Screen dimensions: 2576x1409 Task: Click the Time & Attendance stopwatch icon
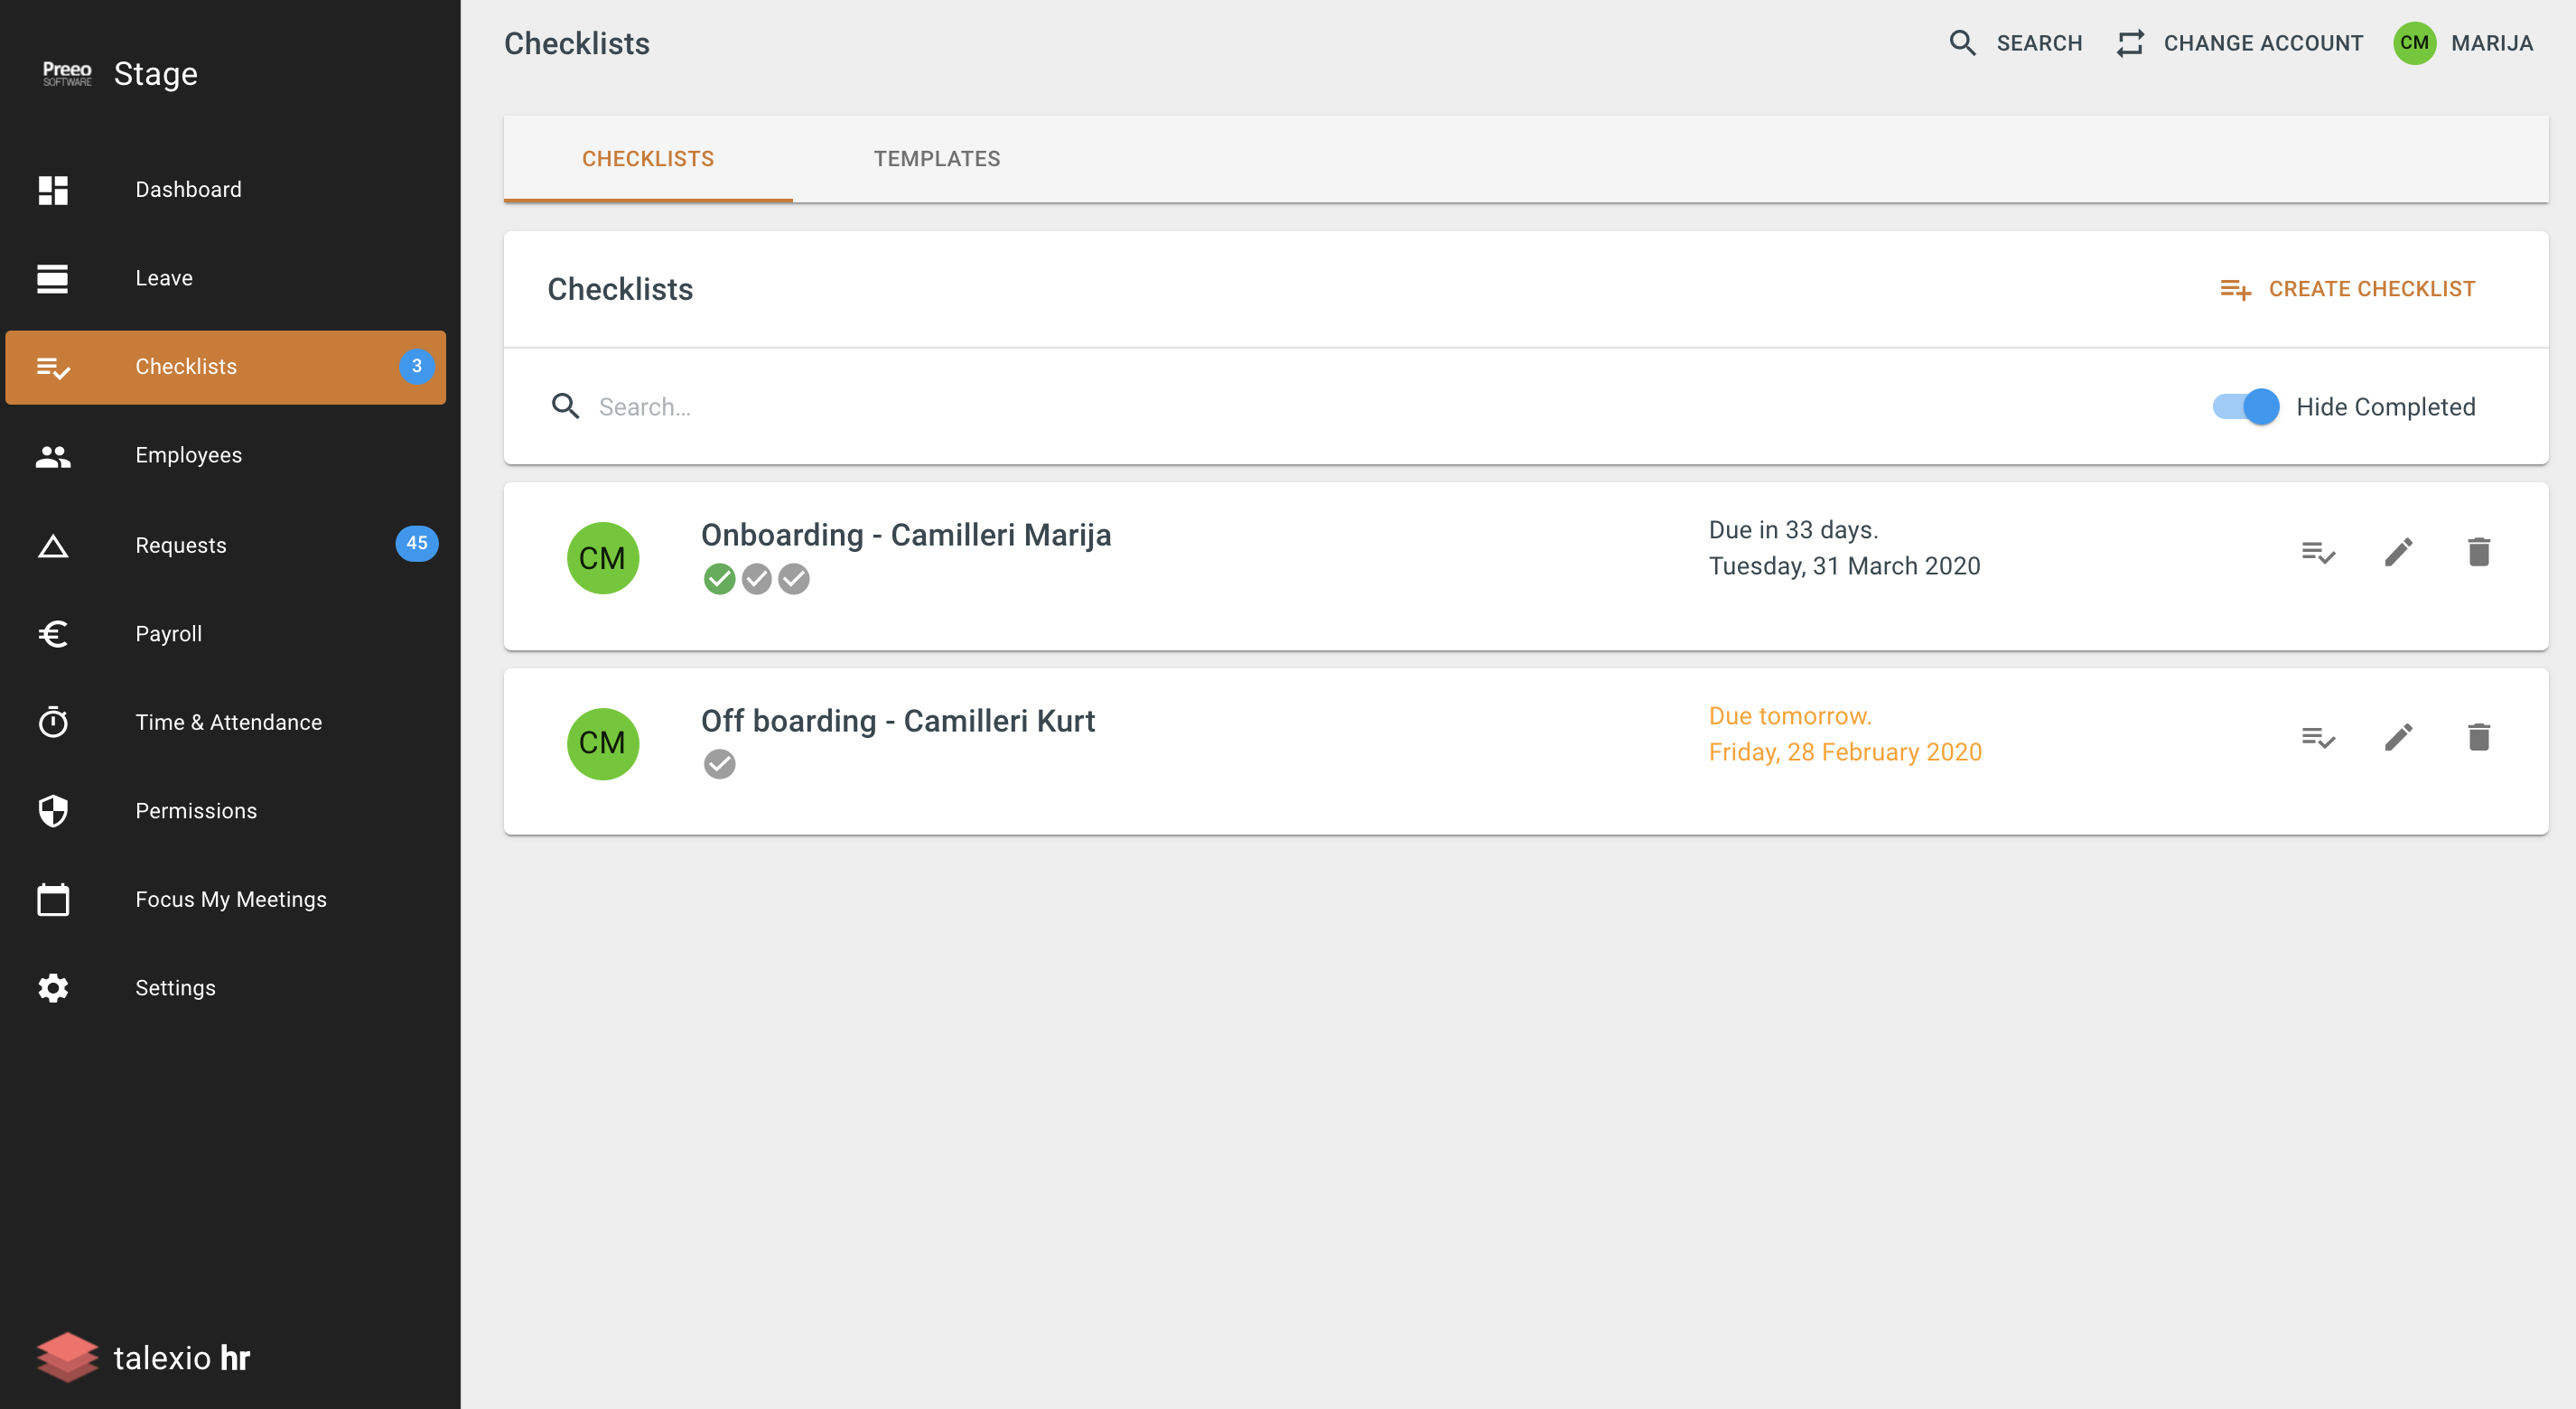pyautogui.click(x=53, y=722)
